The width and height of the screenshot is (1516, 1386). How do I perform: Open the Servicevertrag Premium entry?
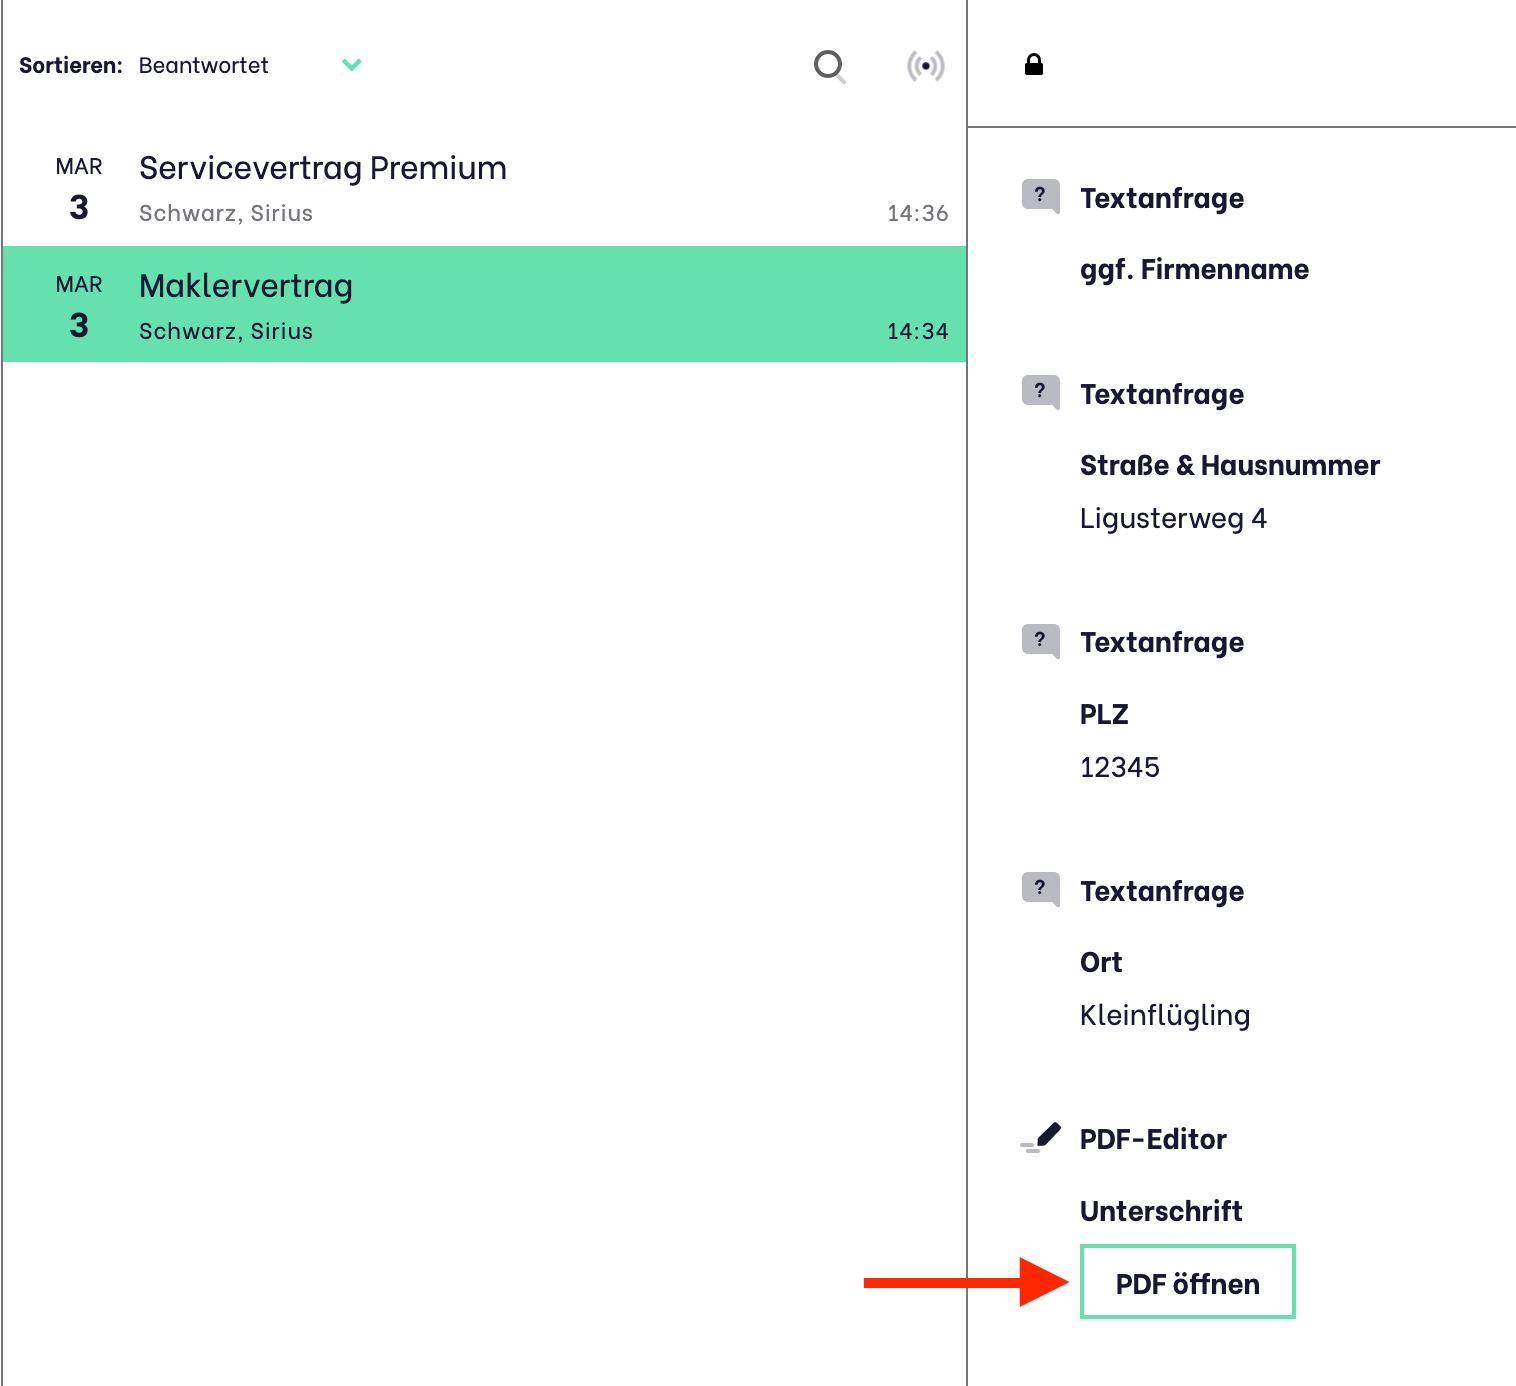click(x=323, y=168)
